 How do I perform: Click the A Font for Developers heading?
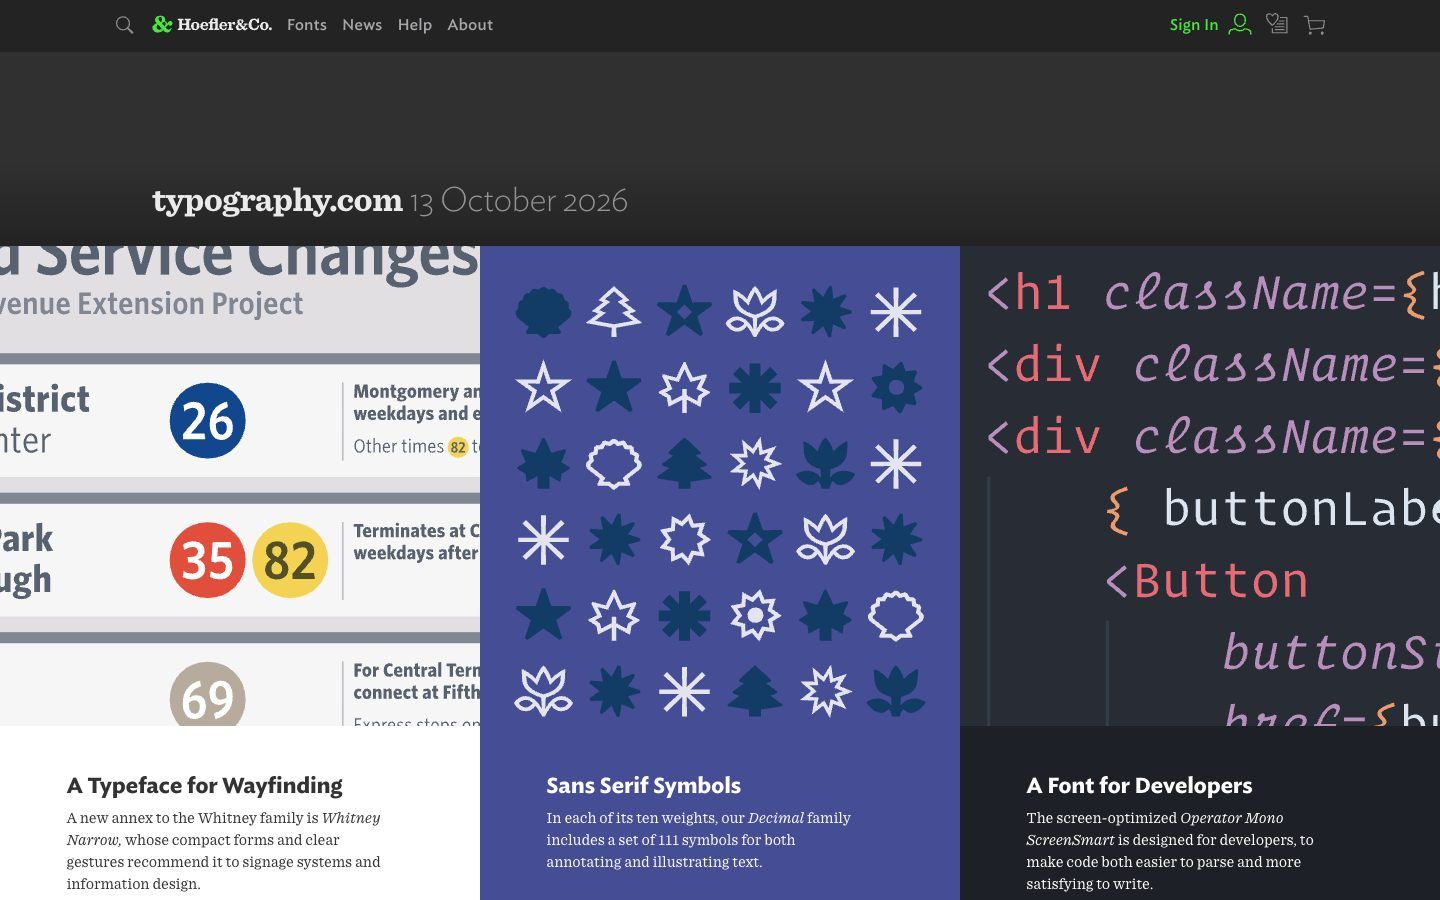[1139, 786]
